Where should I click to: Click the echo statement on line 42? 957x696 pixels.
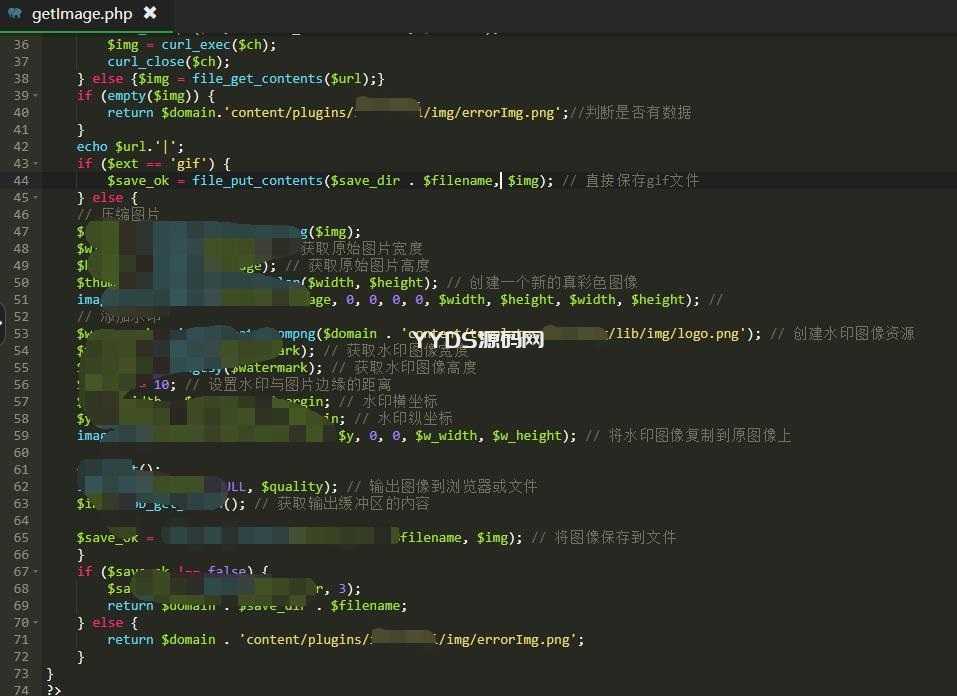click(92, 147)
